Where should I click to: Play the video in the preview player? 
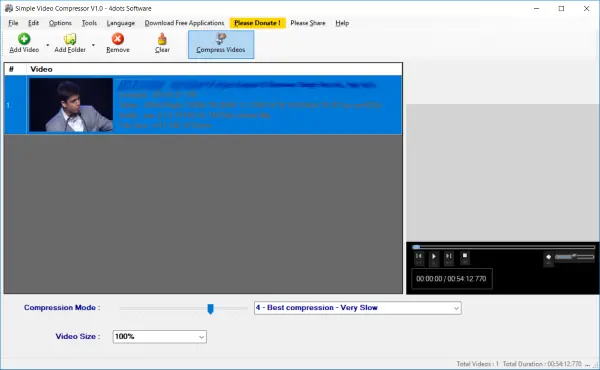coord(434,257)
